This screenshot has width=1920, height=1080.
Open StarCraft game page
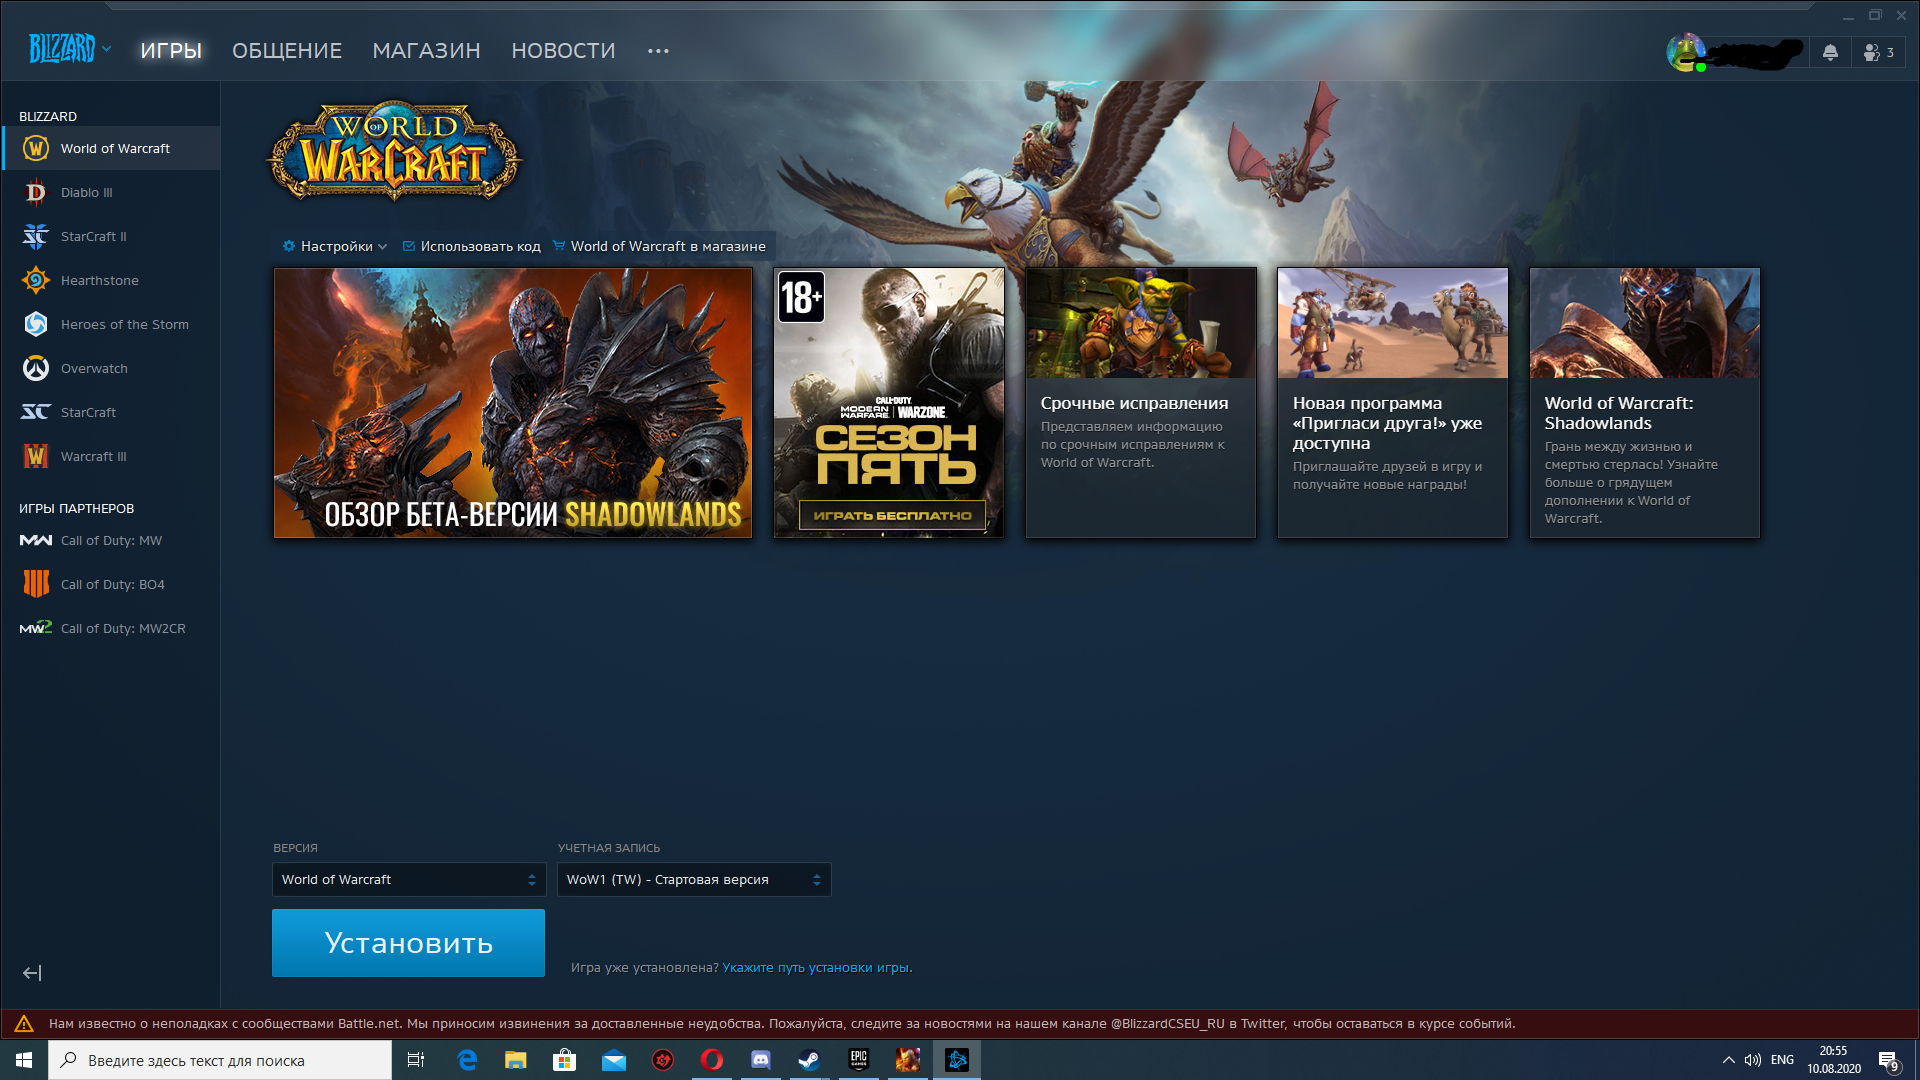pyautogui.click(x=110, y=412)
